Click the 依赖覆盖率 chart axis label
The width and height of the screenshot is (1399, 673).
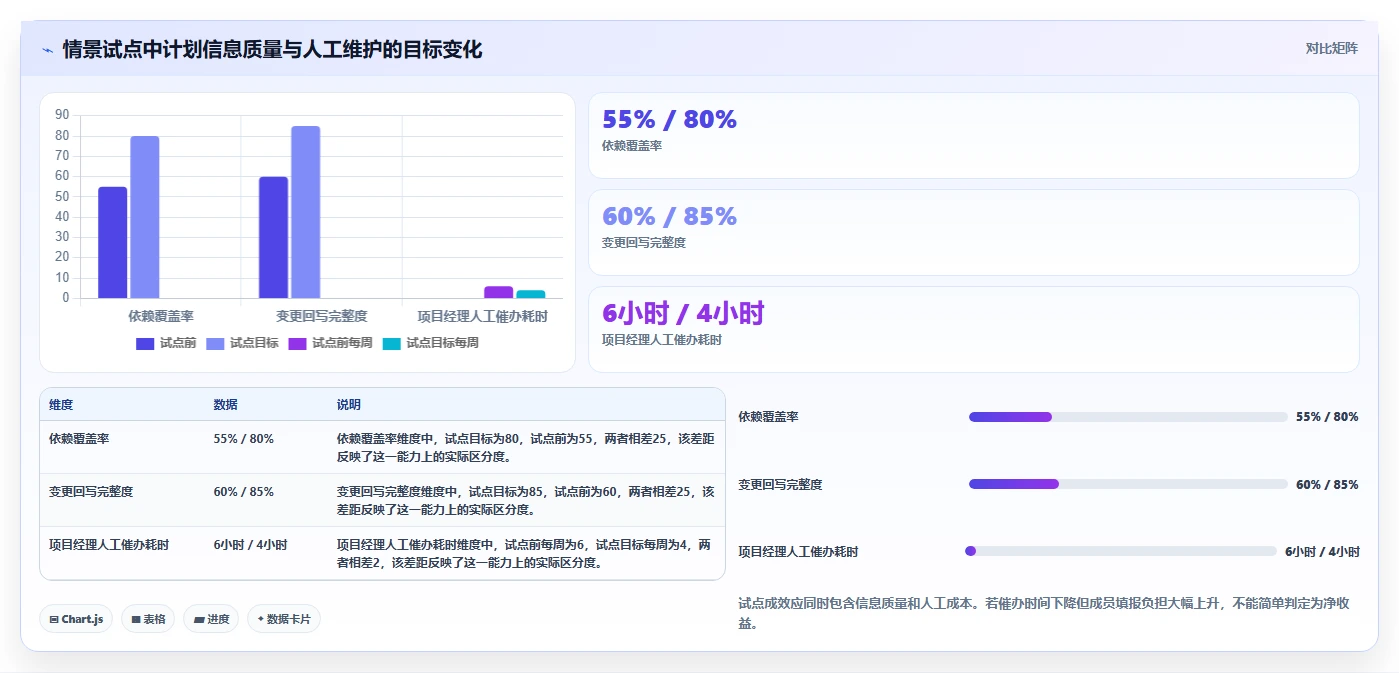click(161, 316)
